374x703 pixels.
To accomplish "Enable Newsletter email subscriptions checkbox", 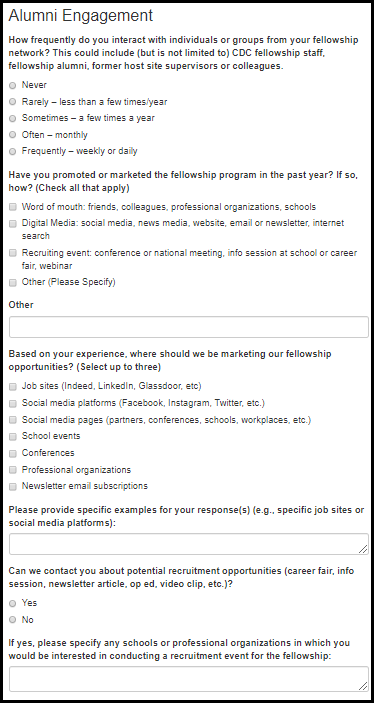I will point(13,486).
